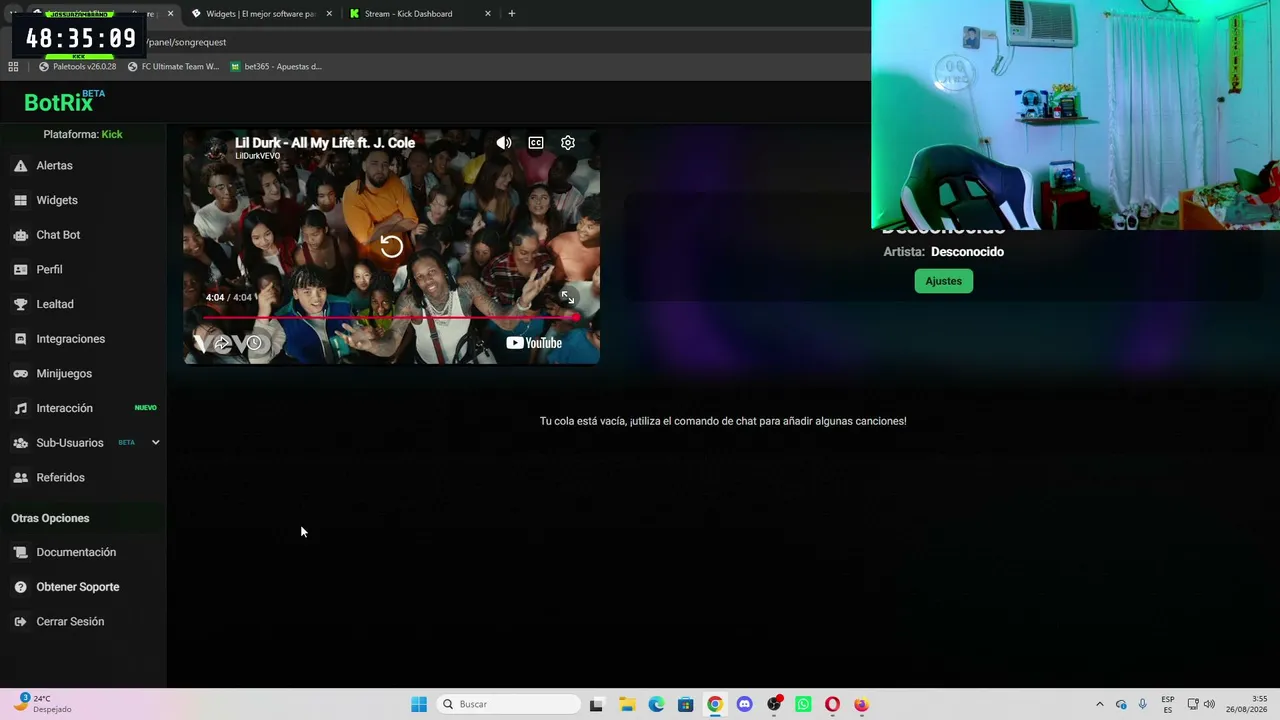The image size is (1280, 720).
Task: Open a new browser tab
Action: (x=511, y=14)
